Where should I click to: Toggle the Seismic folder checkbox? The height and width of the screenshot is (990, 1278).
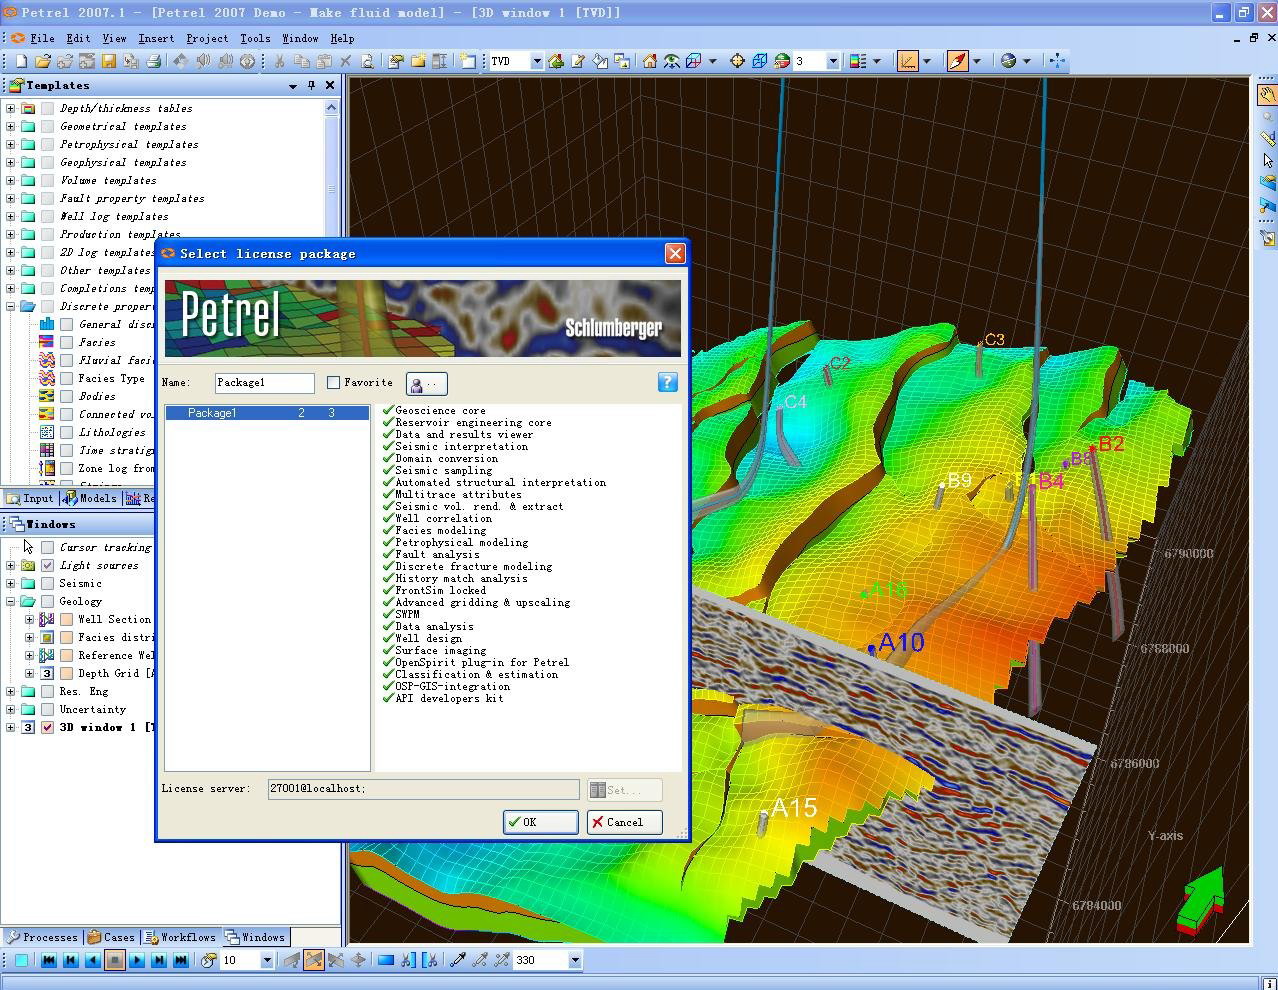pos(47,583)
